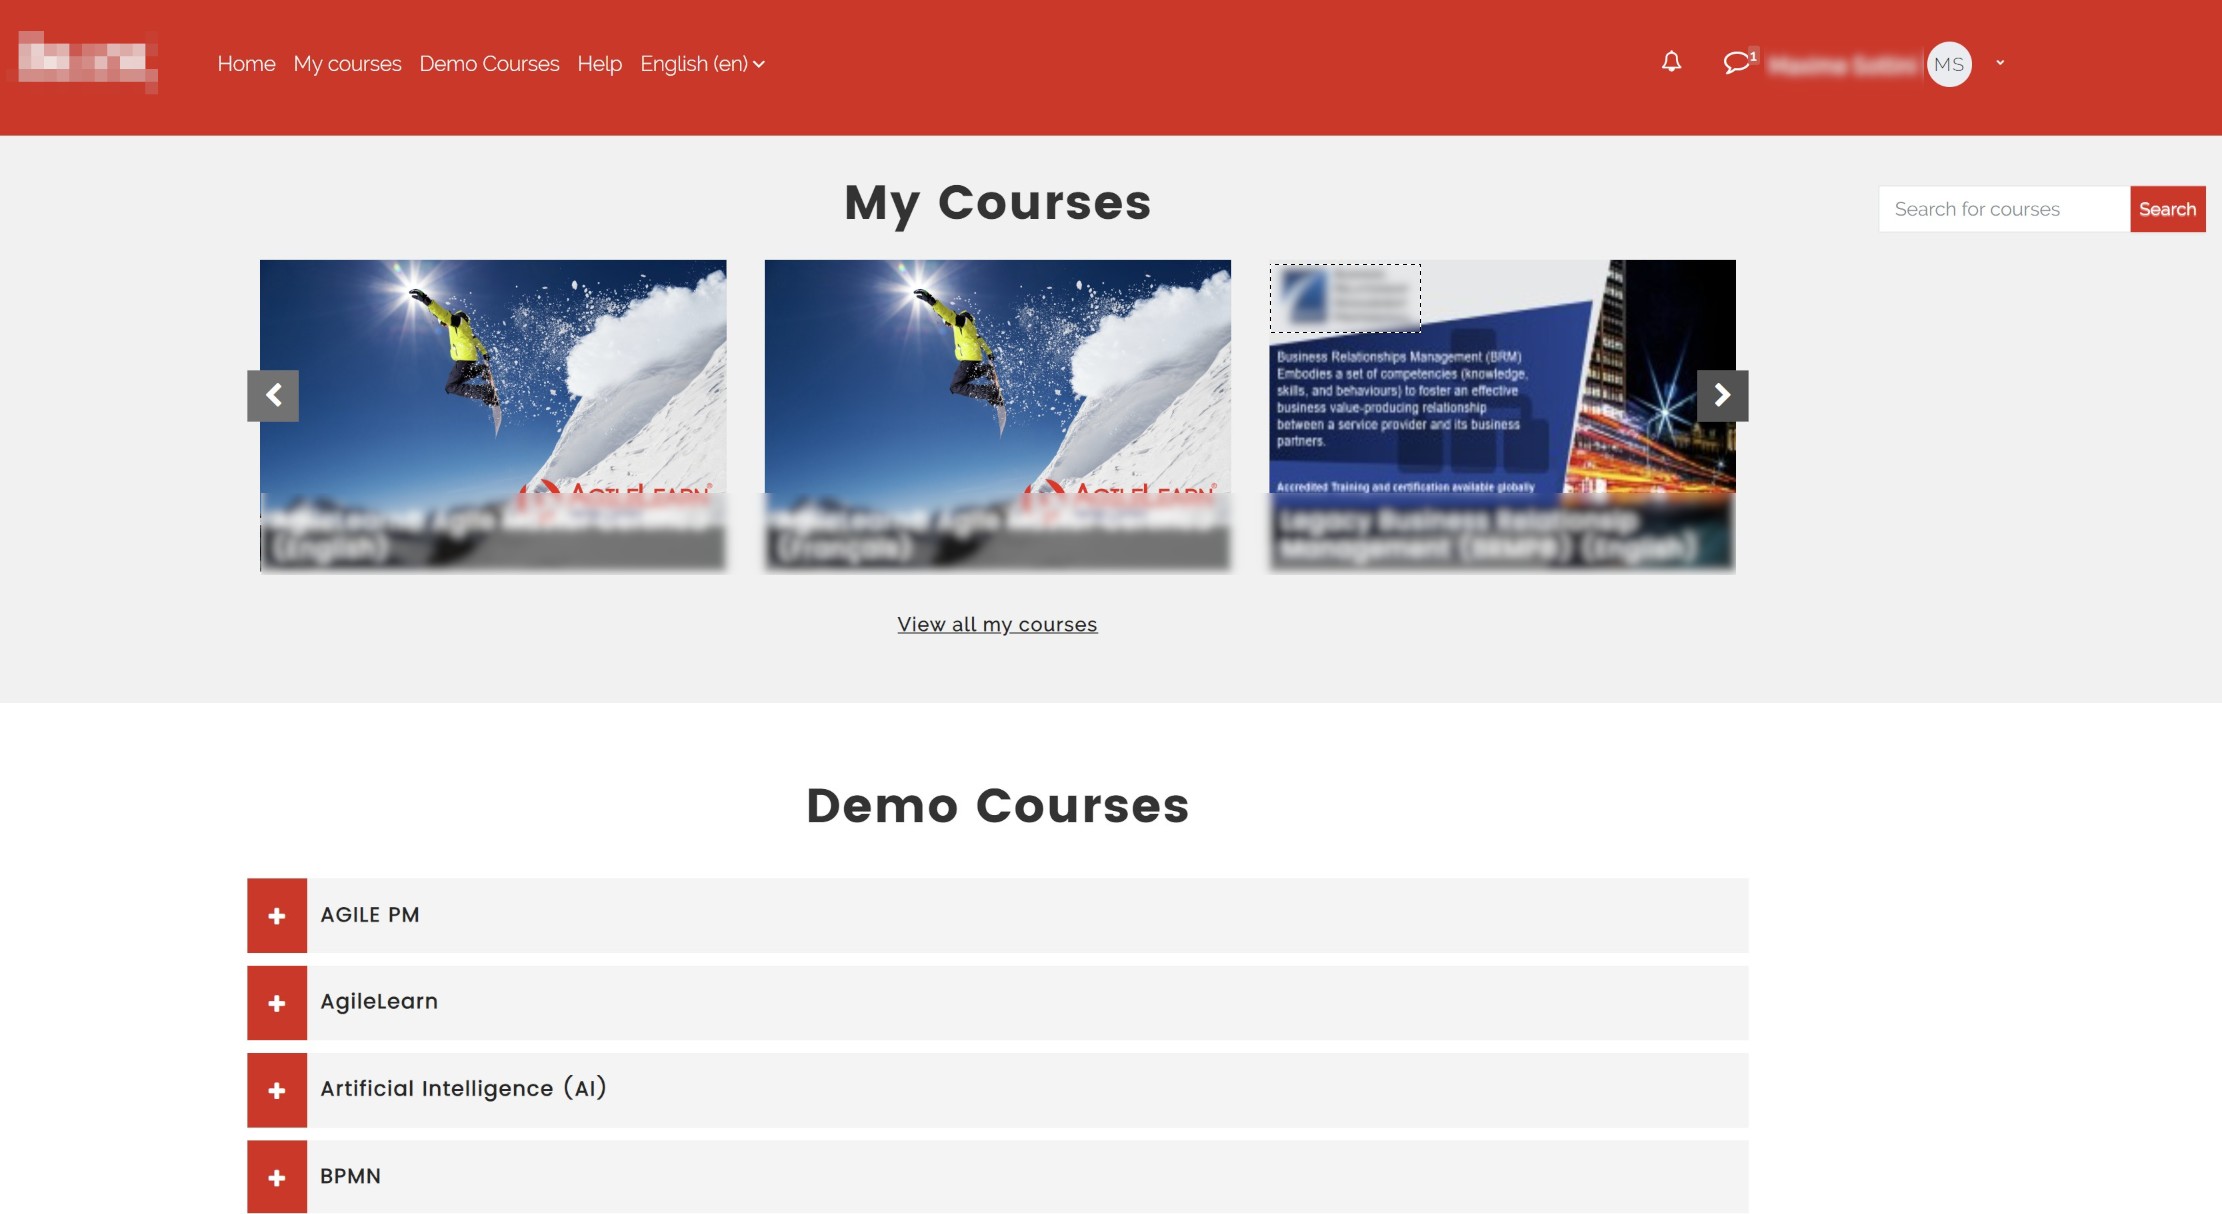This screenshot has width=2222, height=1214.
Task: Expand the Artificial Intelligence (AI) category
Action: 276,1089
